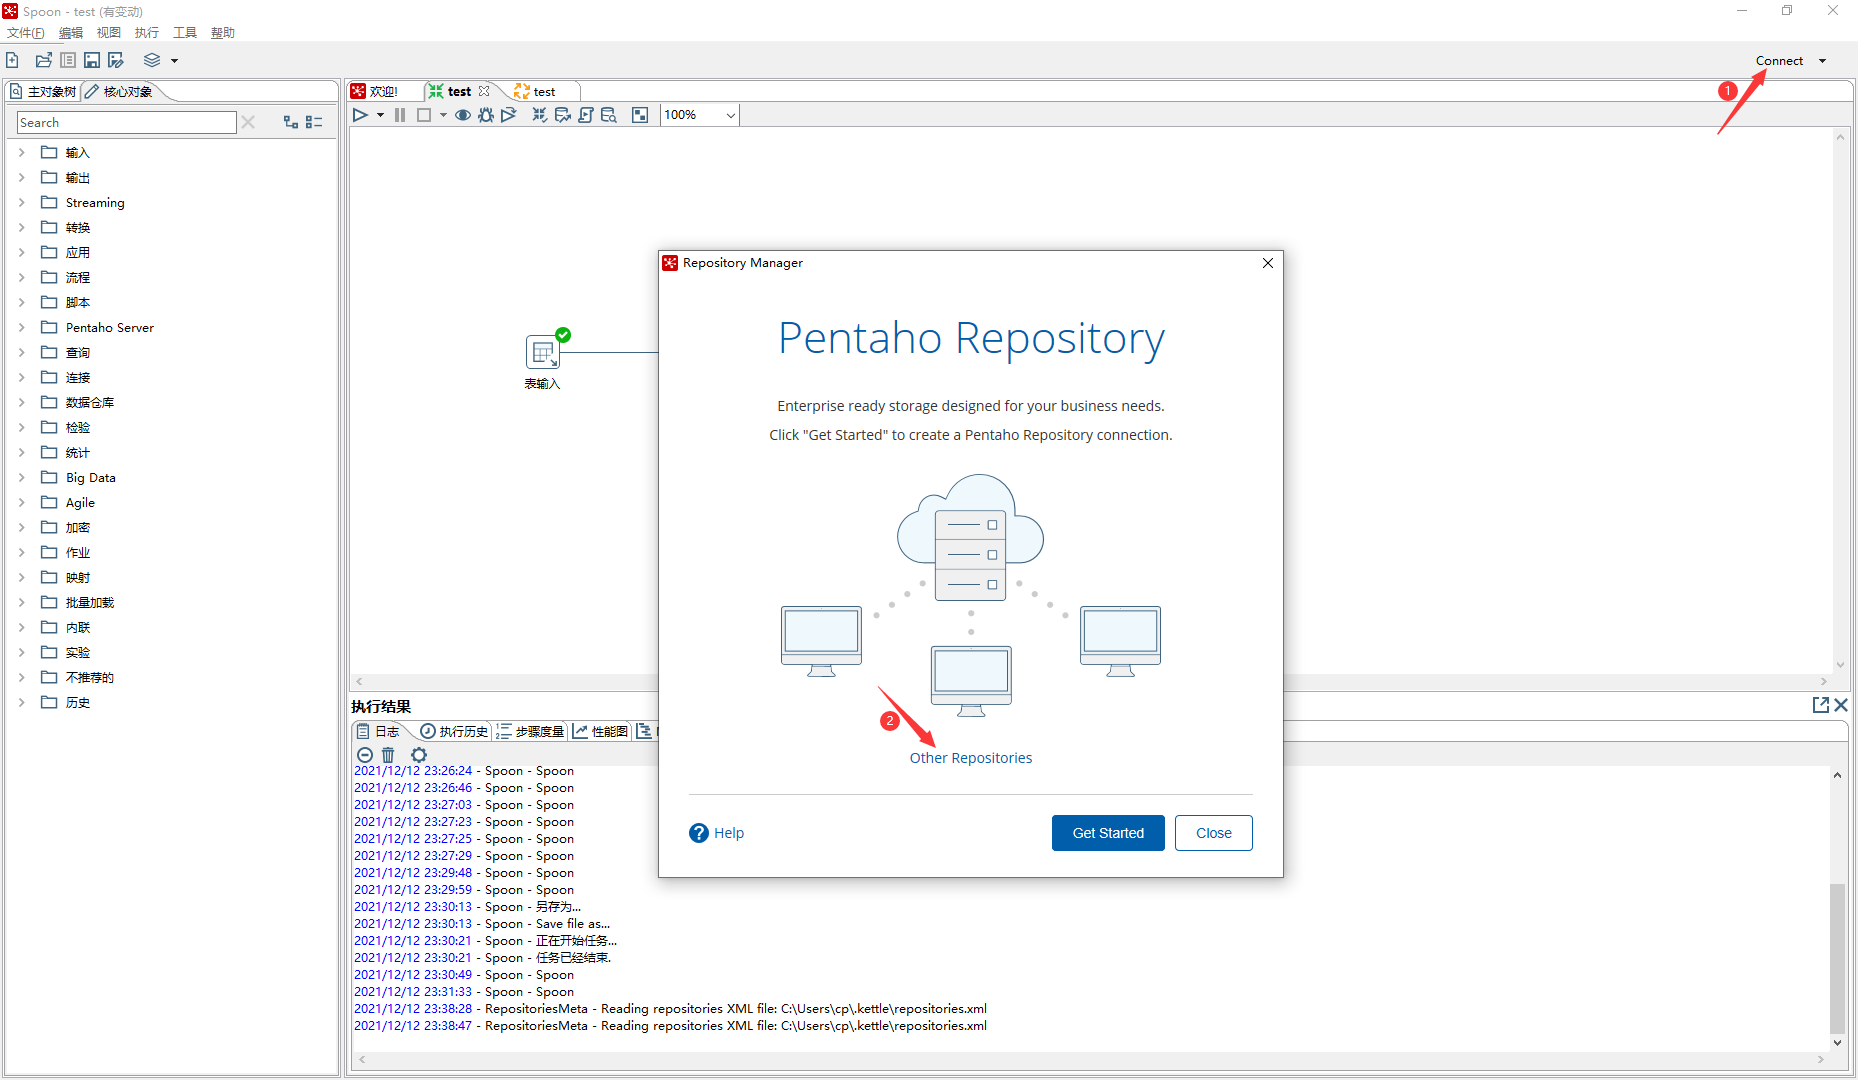Expand the Pentaho Server folder
Screen dimensions: 1858x1080
pyautogui.click(x=21, y=327)
